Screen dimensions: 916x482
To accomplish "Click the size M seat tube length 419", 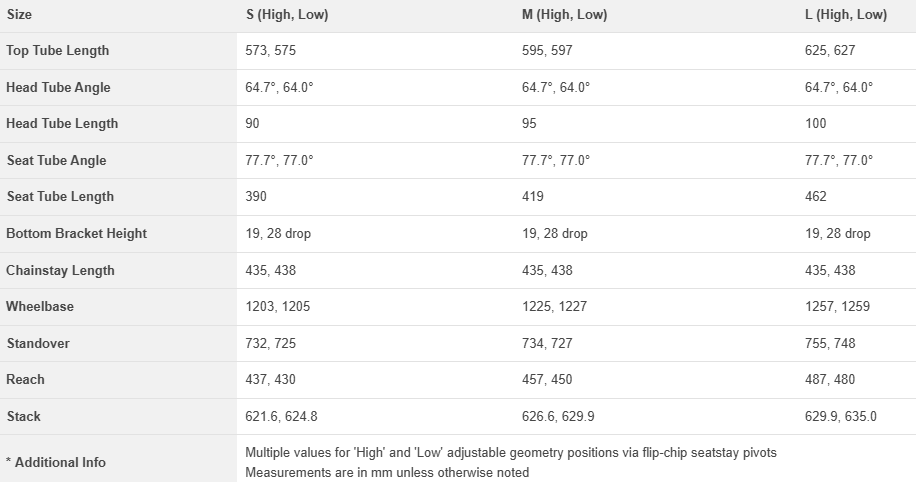I will tap(533, 197).
